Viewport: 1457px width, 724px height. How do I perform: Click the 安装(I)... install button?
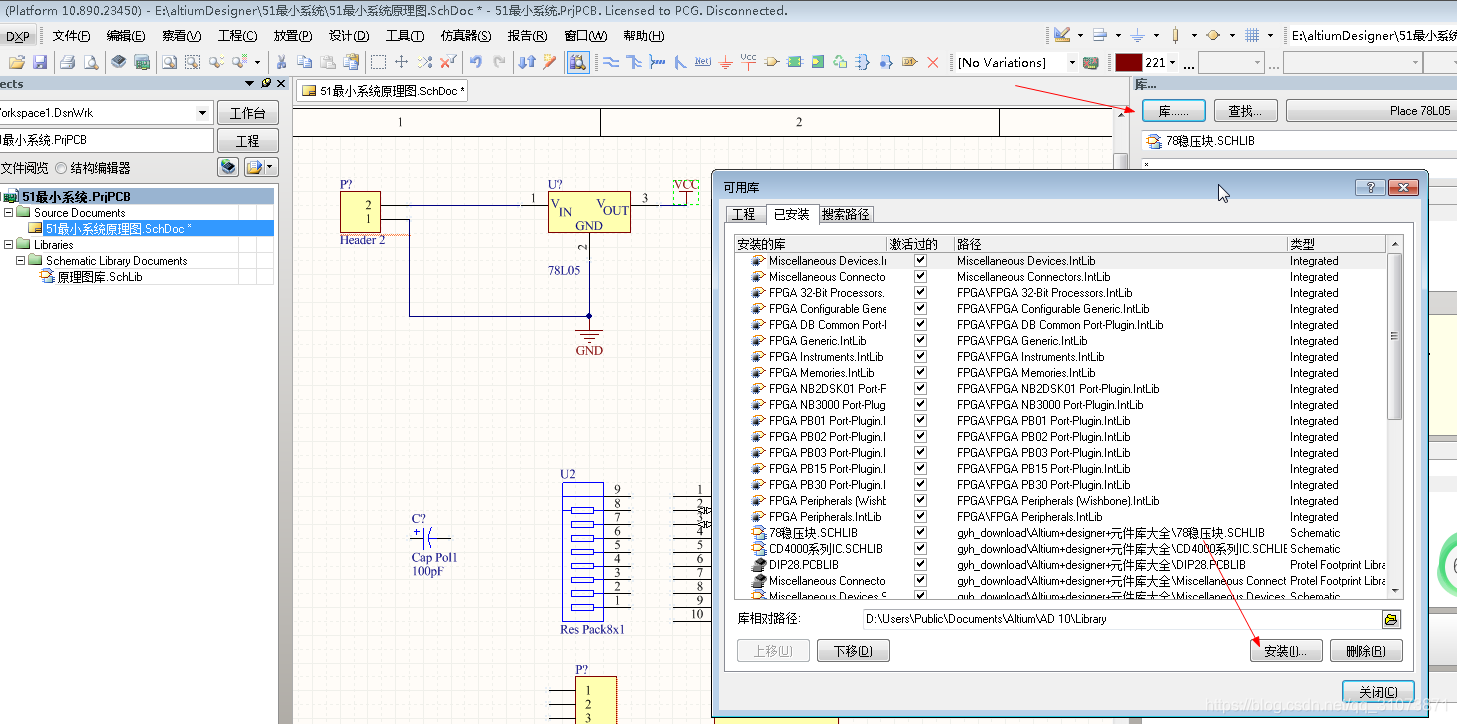tap(1286, 651)
